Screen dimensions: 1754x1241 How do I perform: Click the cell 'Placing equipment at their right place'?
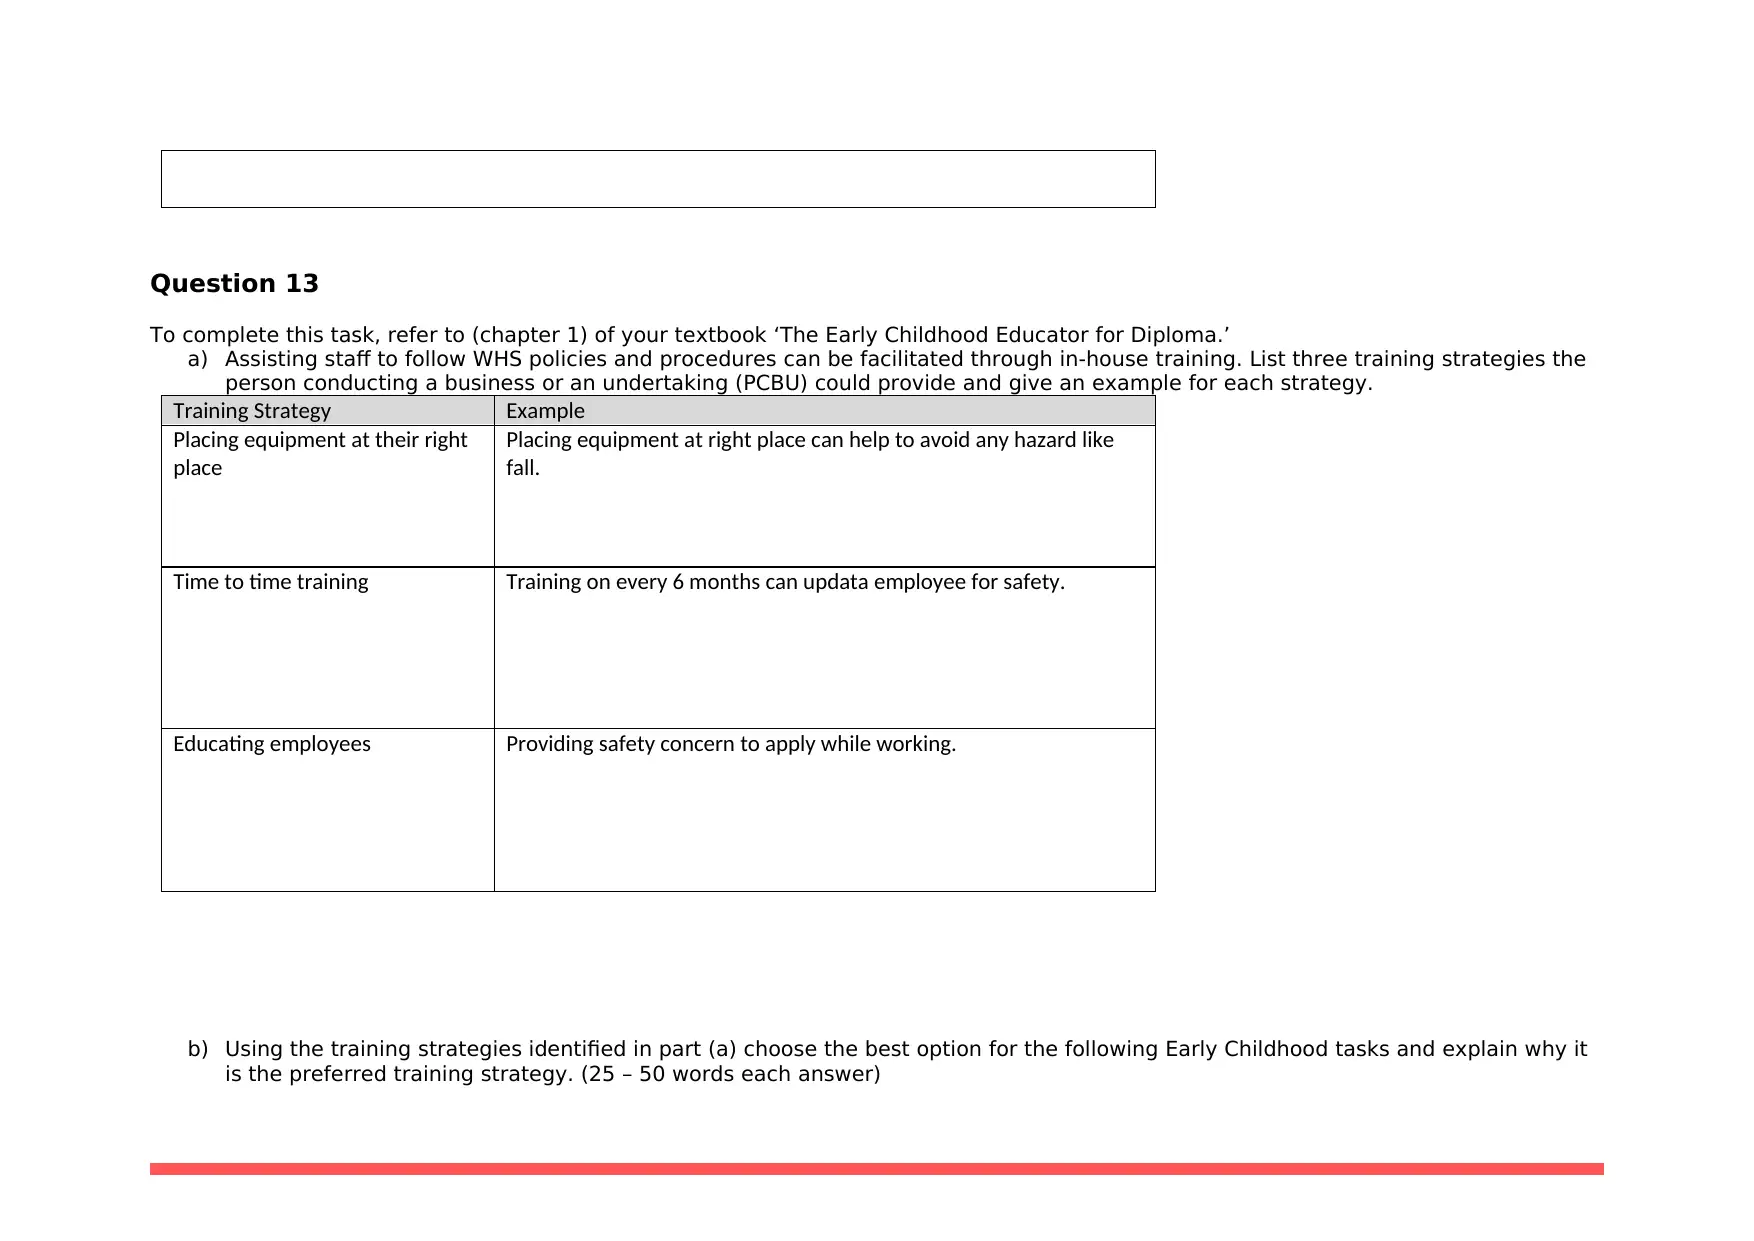point(328,496)
